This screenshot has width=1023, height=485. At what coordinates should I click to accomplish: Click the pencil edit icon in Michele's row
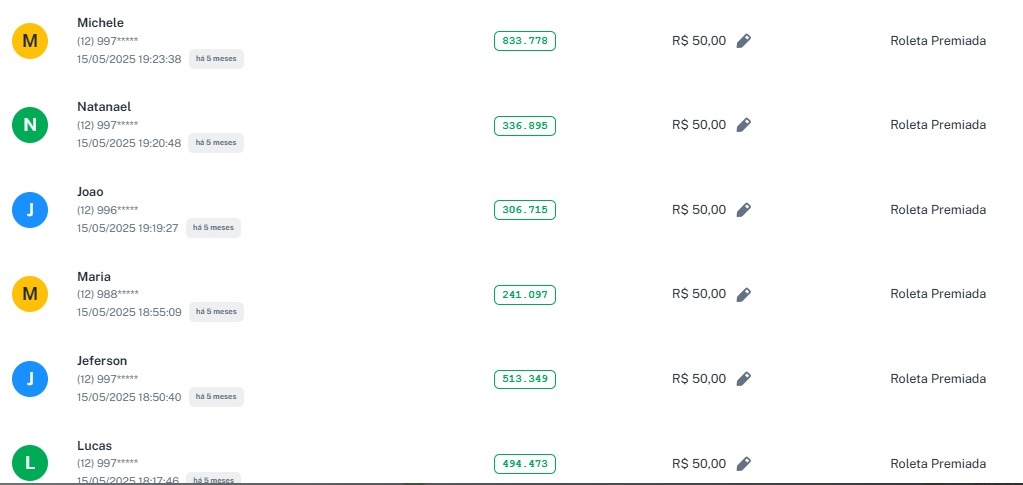click(x=743, y=41)
